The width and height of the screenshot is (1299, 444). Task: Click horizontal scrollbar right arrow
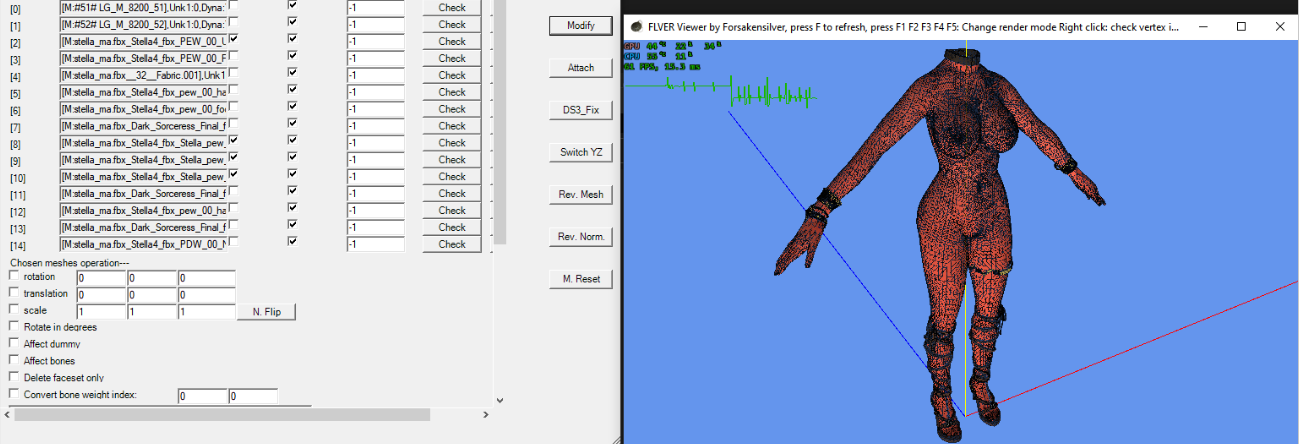click(x=486, y=414)
